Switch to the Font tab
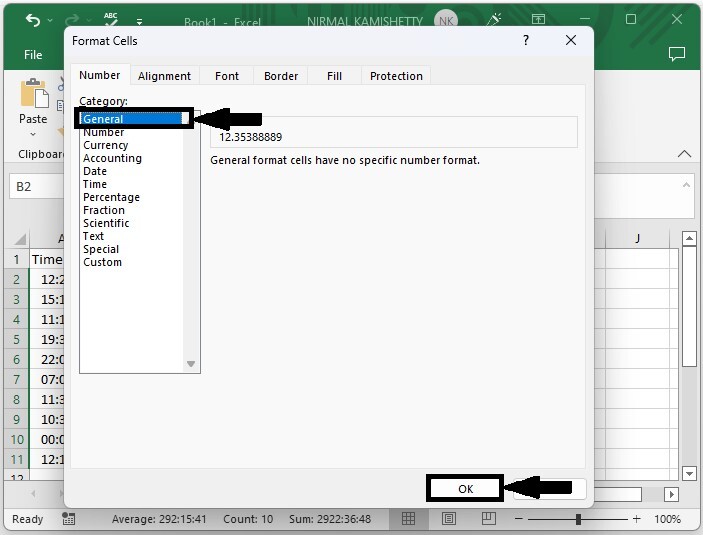 pyautogui.click(x=227, y=76)
